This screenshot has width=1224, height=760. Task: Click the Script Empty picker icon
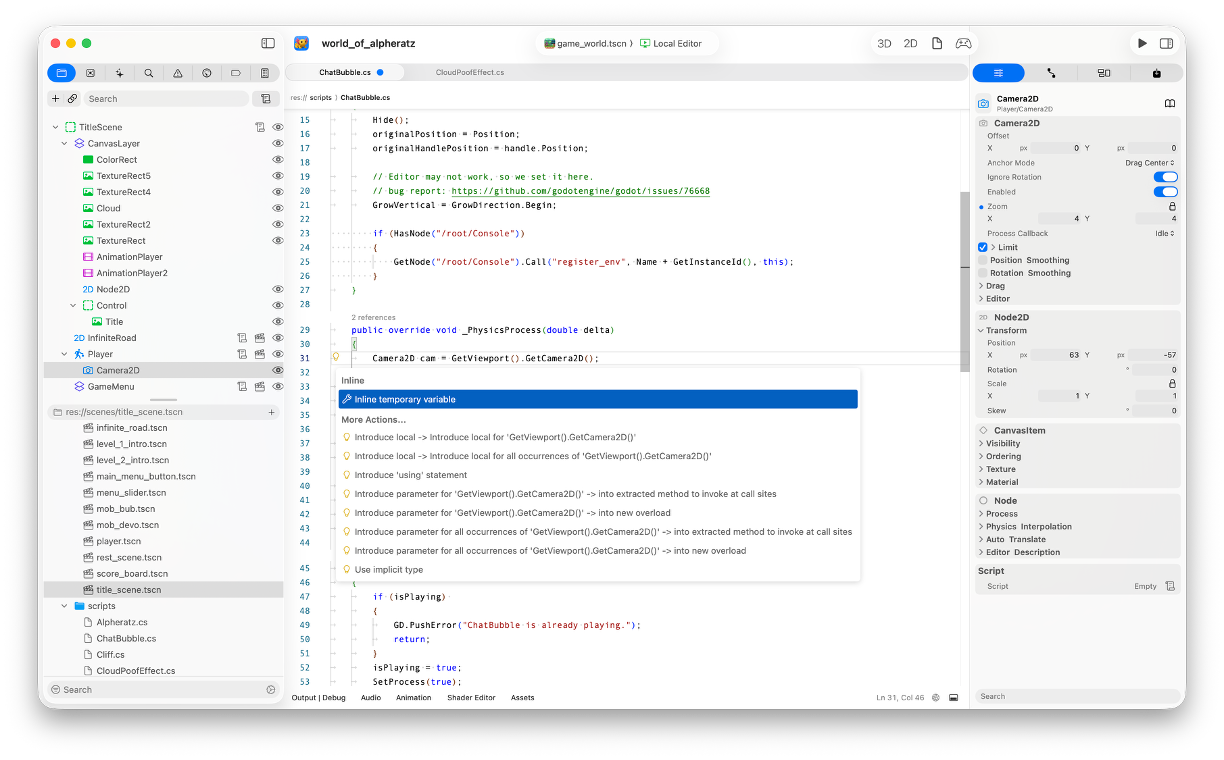tap(1170, 586)
